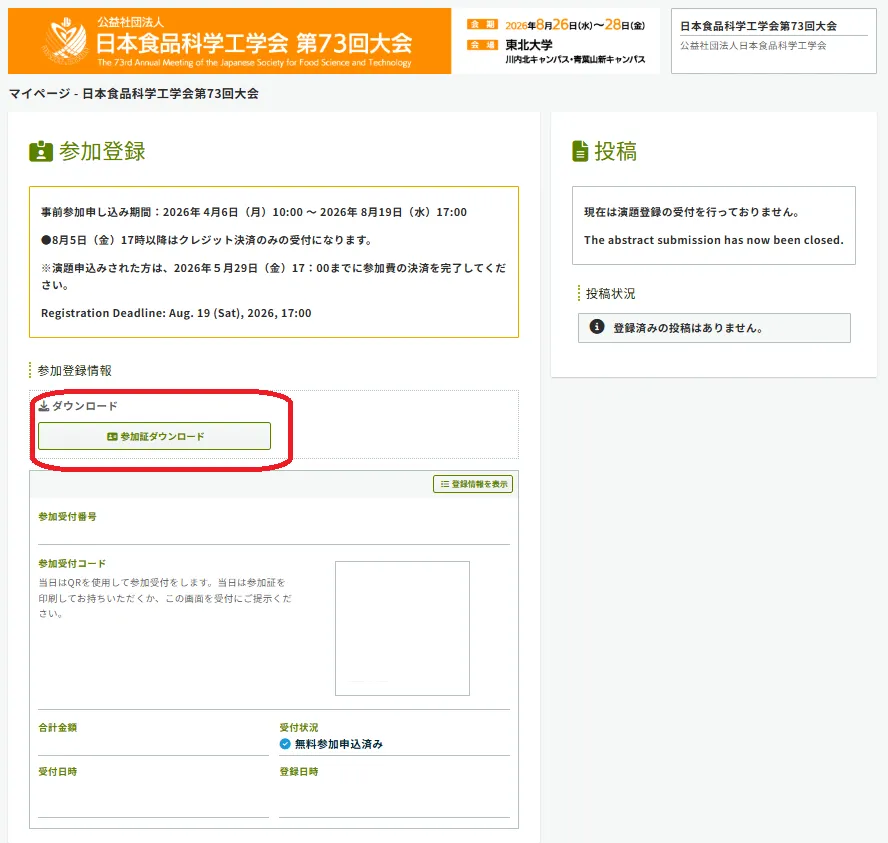Click the 演題申込みされた方は 5月29日 notice

click(274, 276)
